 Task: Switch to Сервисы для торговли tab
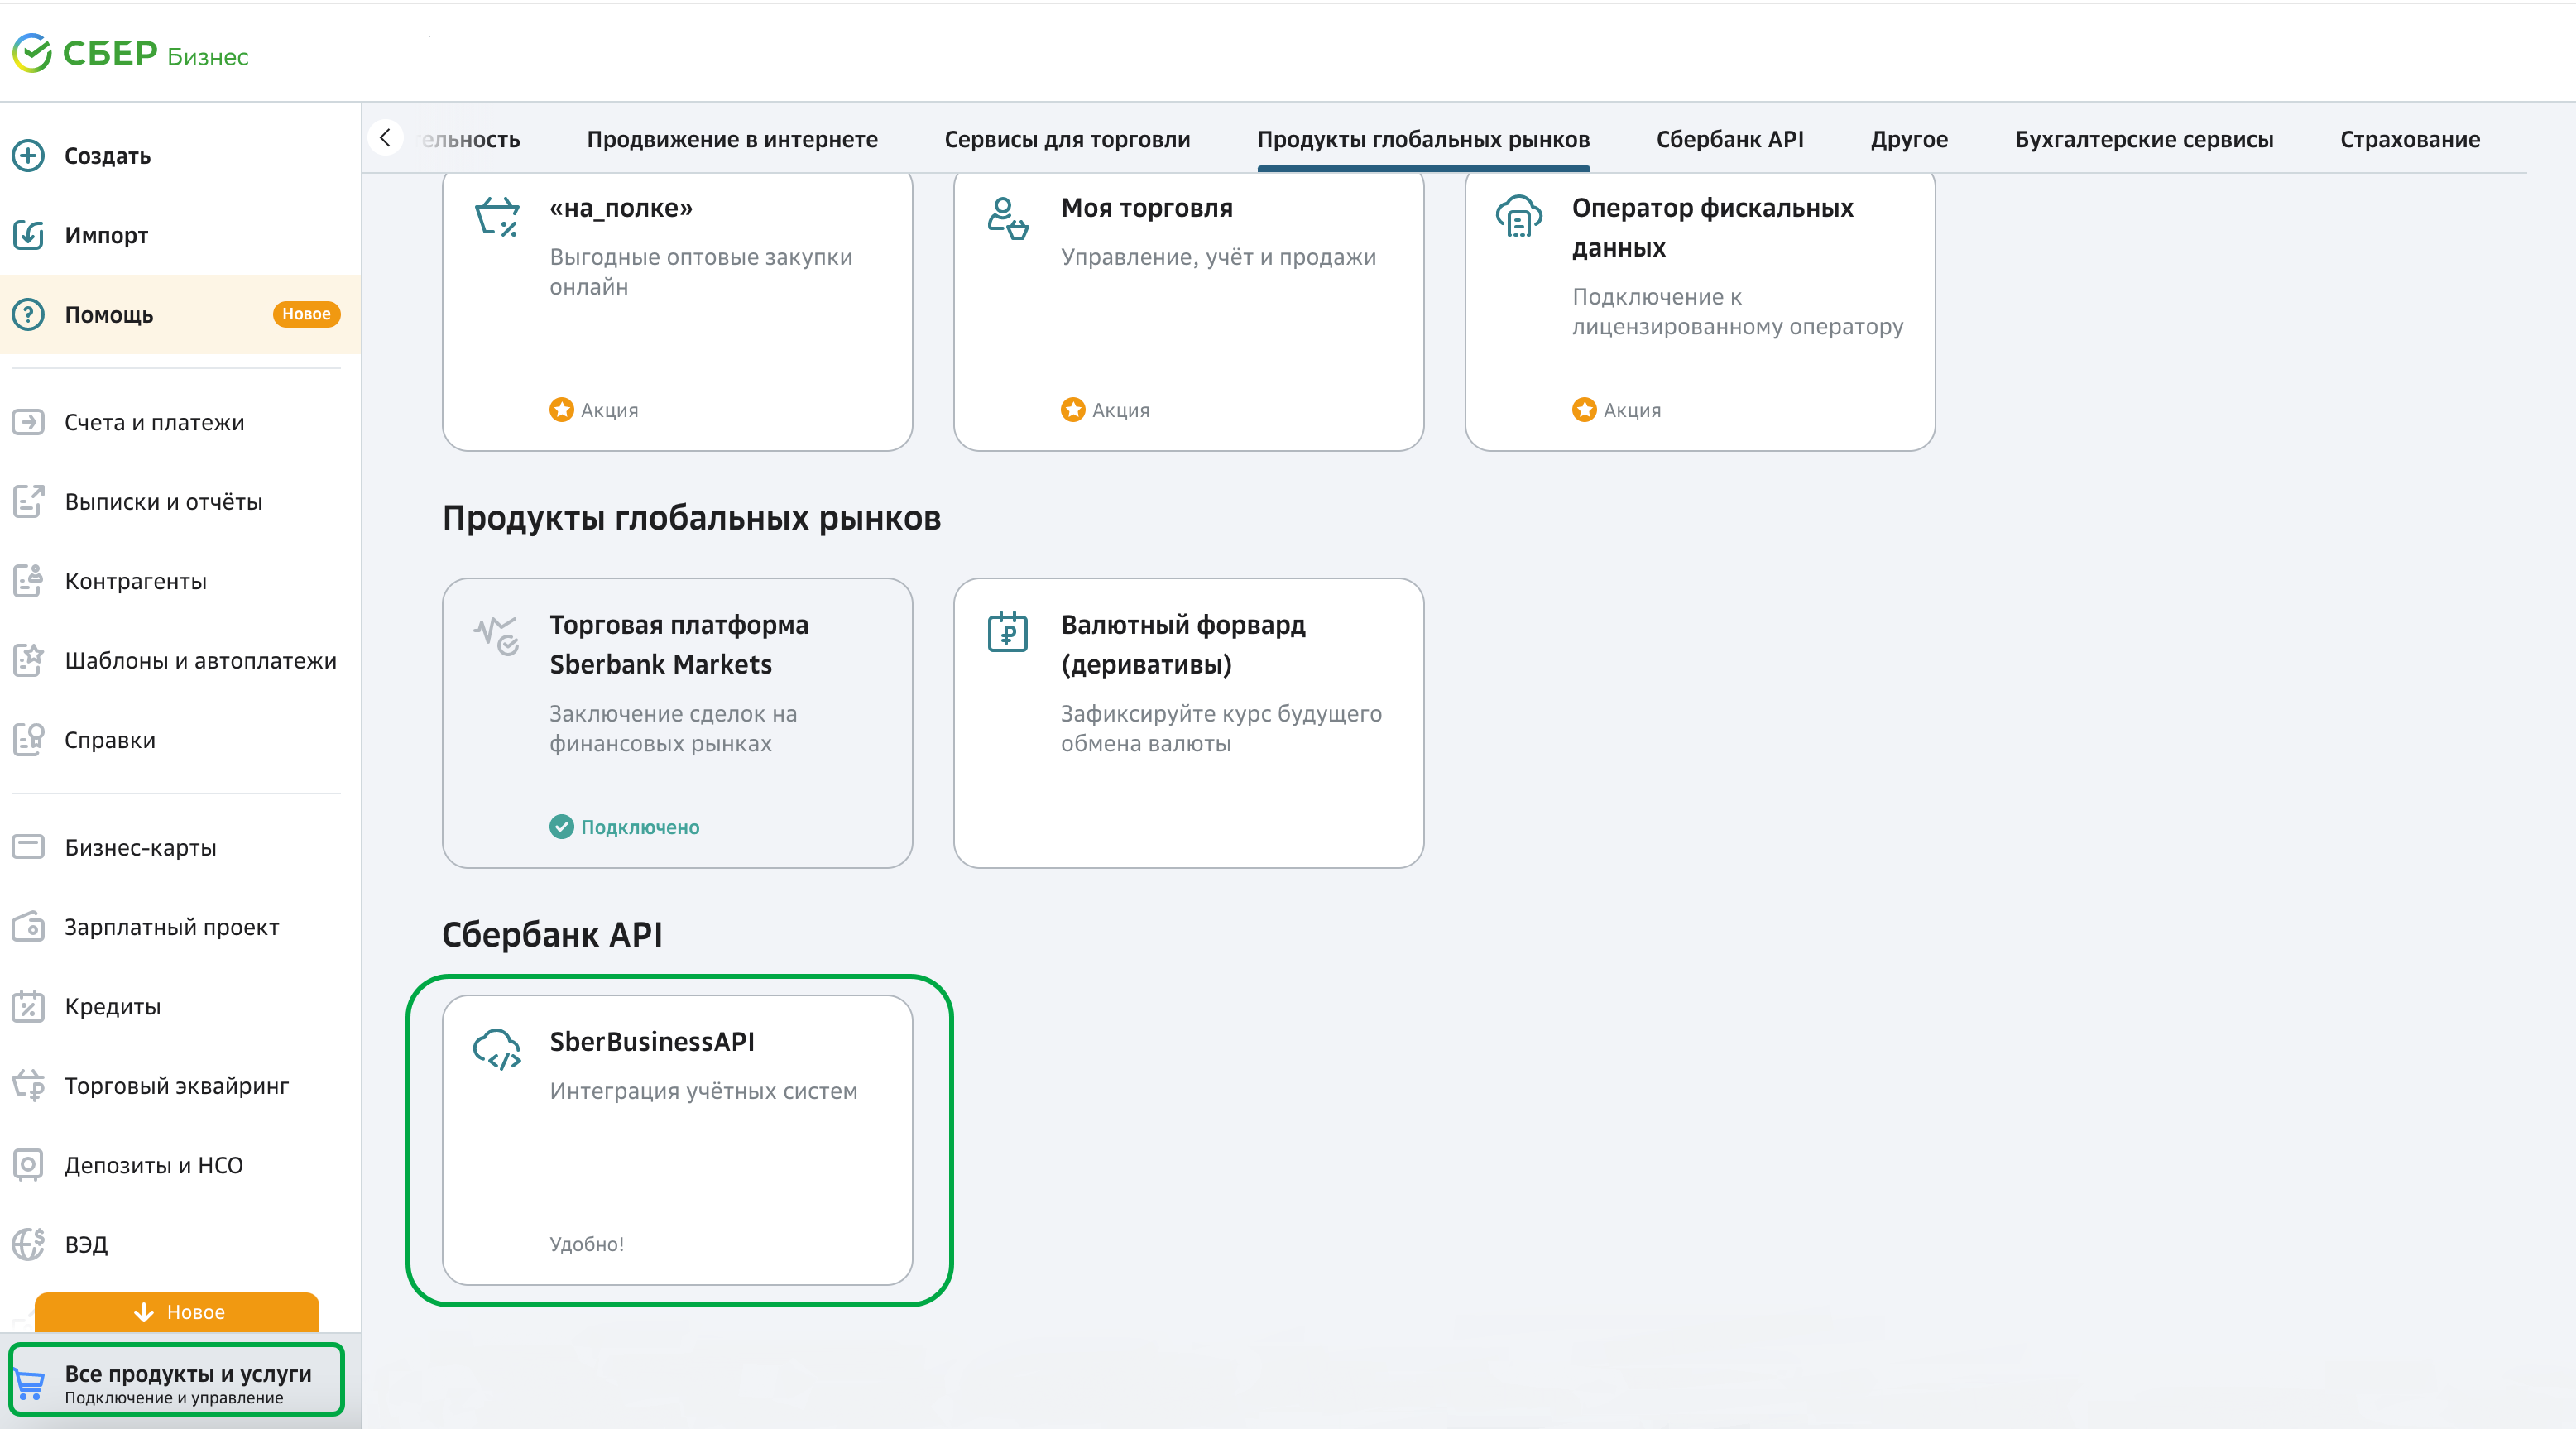point(1067,140)
